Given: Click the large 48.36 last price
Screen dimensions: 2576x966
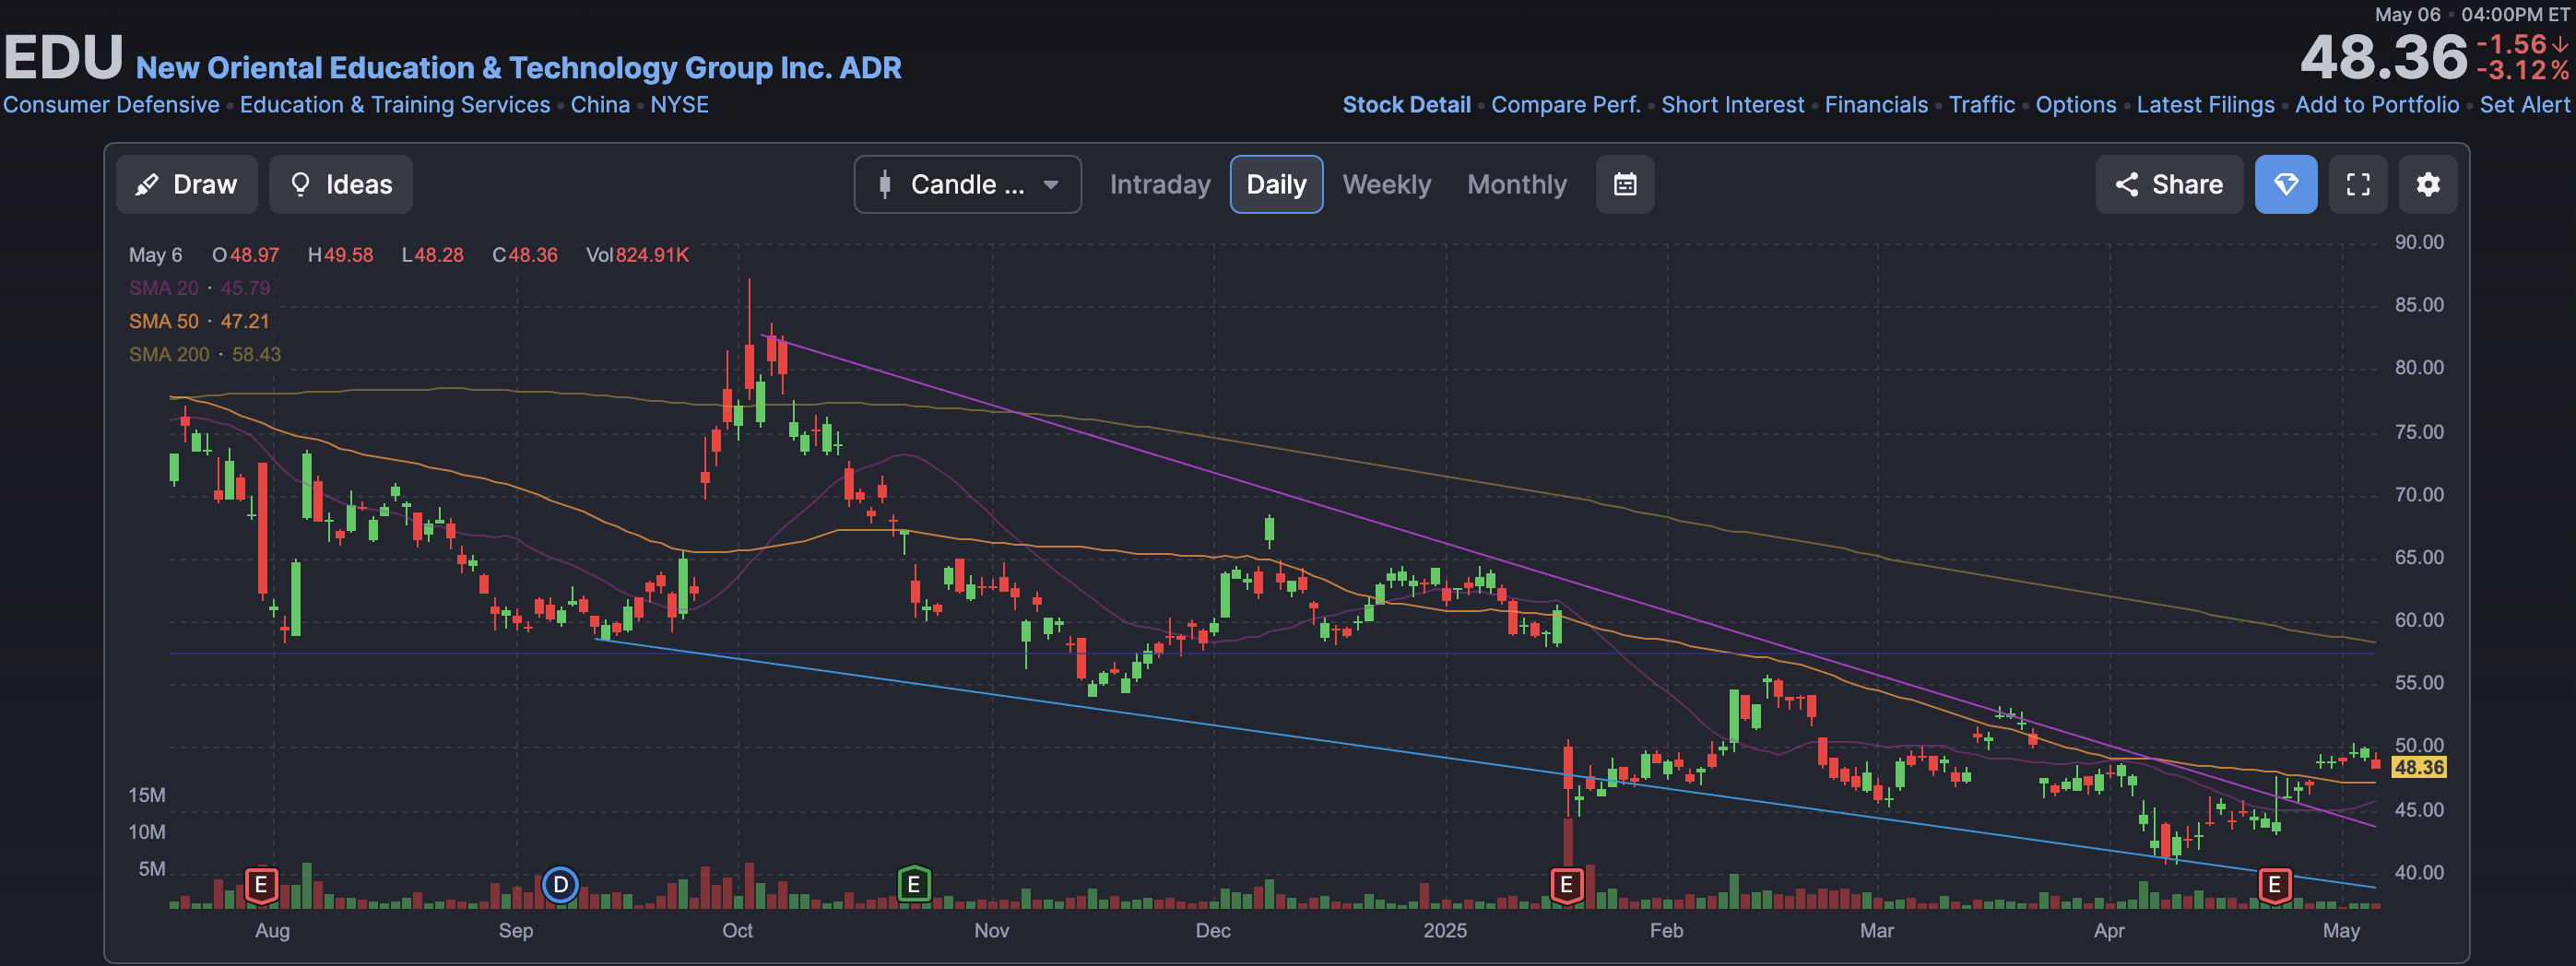Looking at the screenshot, I should pos(2384,57).
